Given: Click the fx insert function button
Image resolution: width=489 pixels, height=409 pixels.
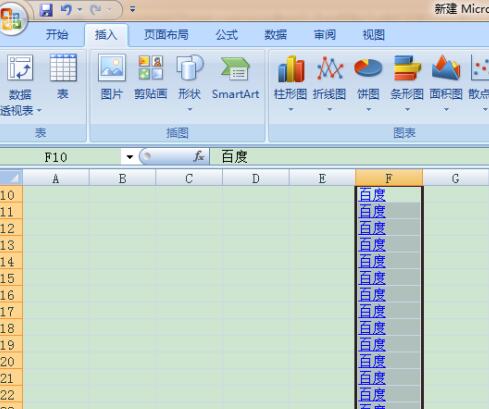Looking at the screenshot, I should tap(199, 156).
